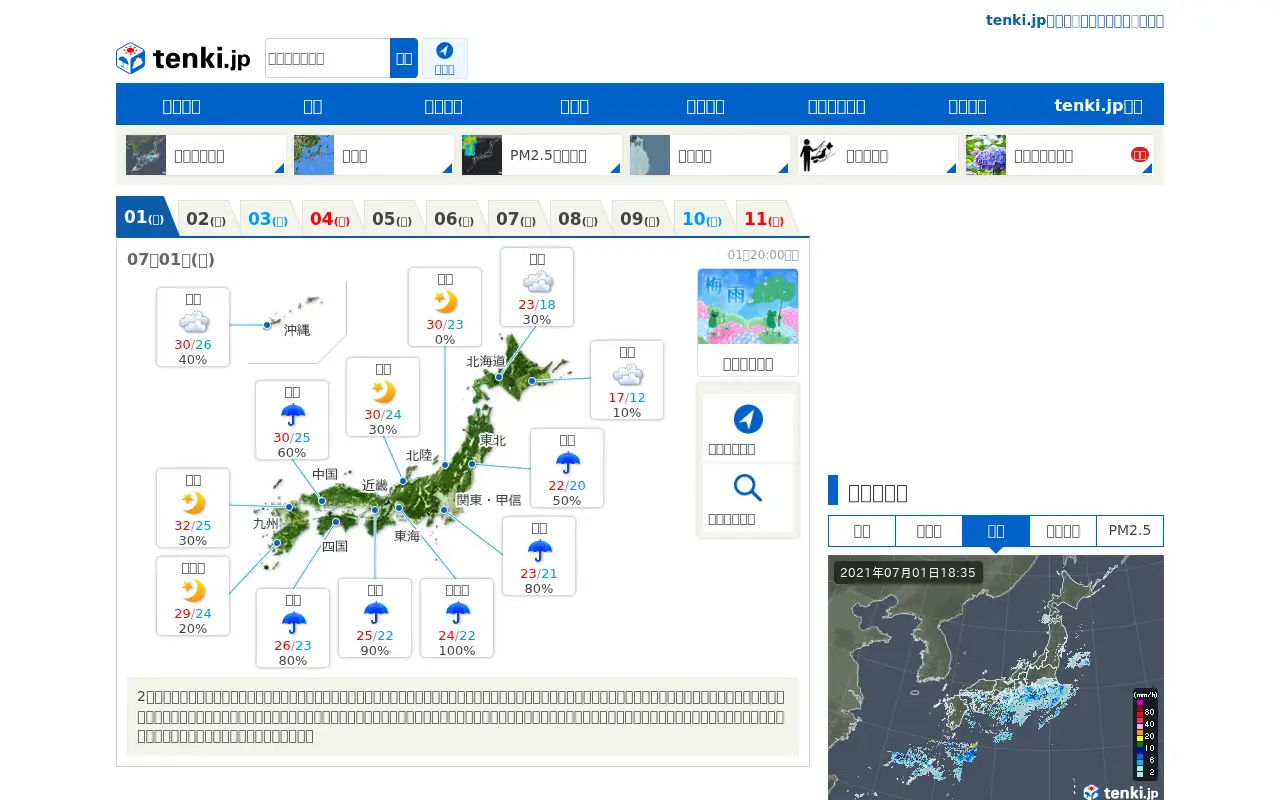Select the blue 10 date tab
Viewport: 1280px width, 800px height.
702,218
